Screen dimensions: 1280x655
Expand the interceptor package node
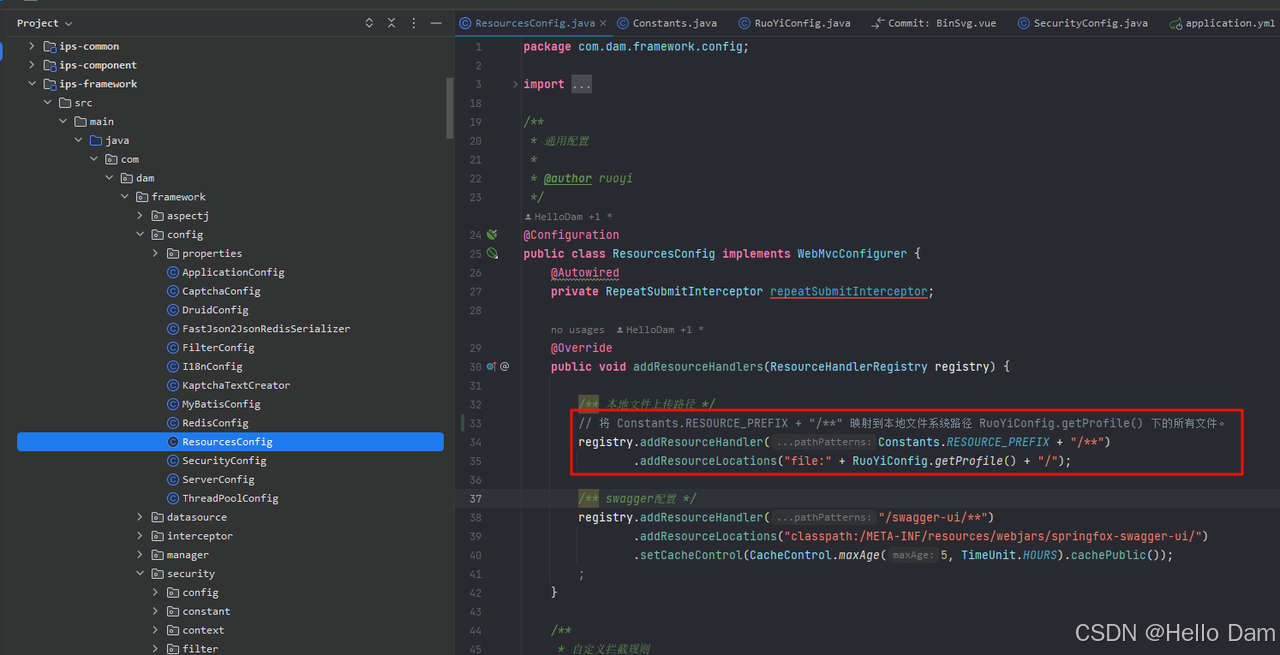(140, 536)
